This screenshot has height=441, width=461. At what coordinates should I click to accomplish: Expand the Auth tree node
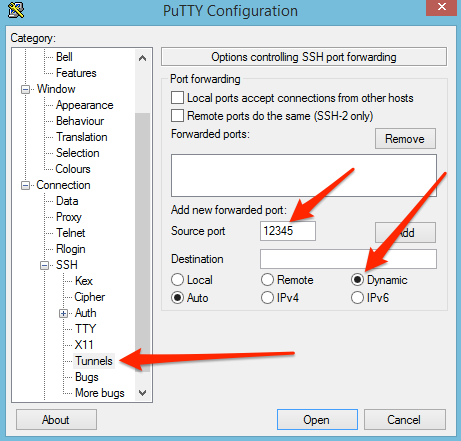coord(63,313)
